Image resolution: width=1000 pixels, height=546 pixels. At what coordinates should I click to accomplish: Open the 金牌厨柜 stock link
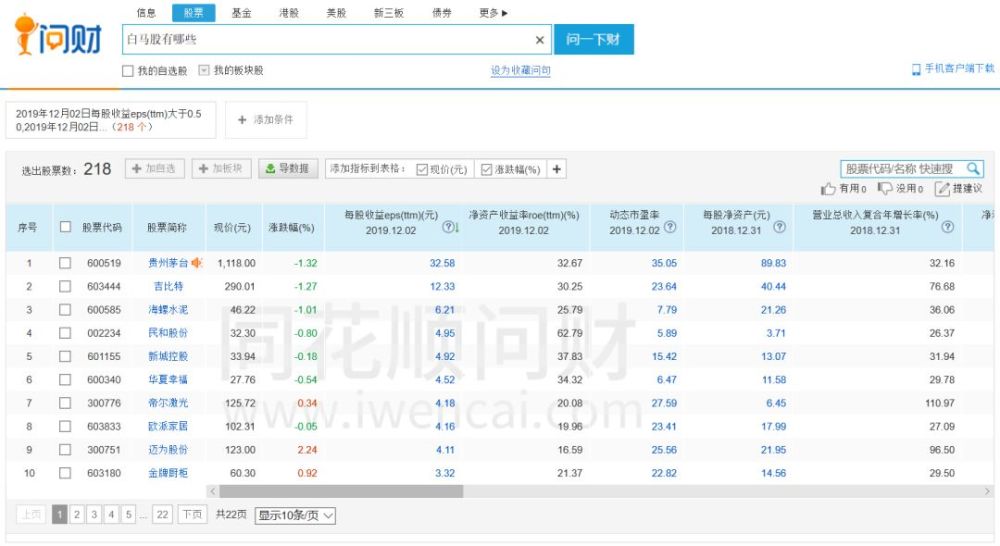[168, 473]
